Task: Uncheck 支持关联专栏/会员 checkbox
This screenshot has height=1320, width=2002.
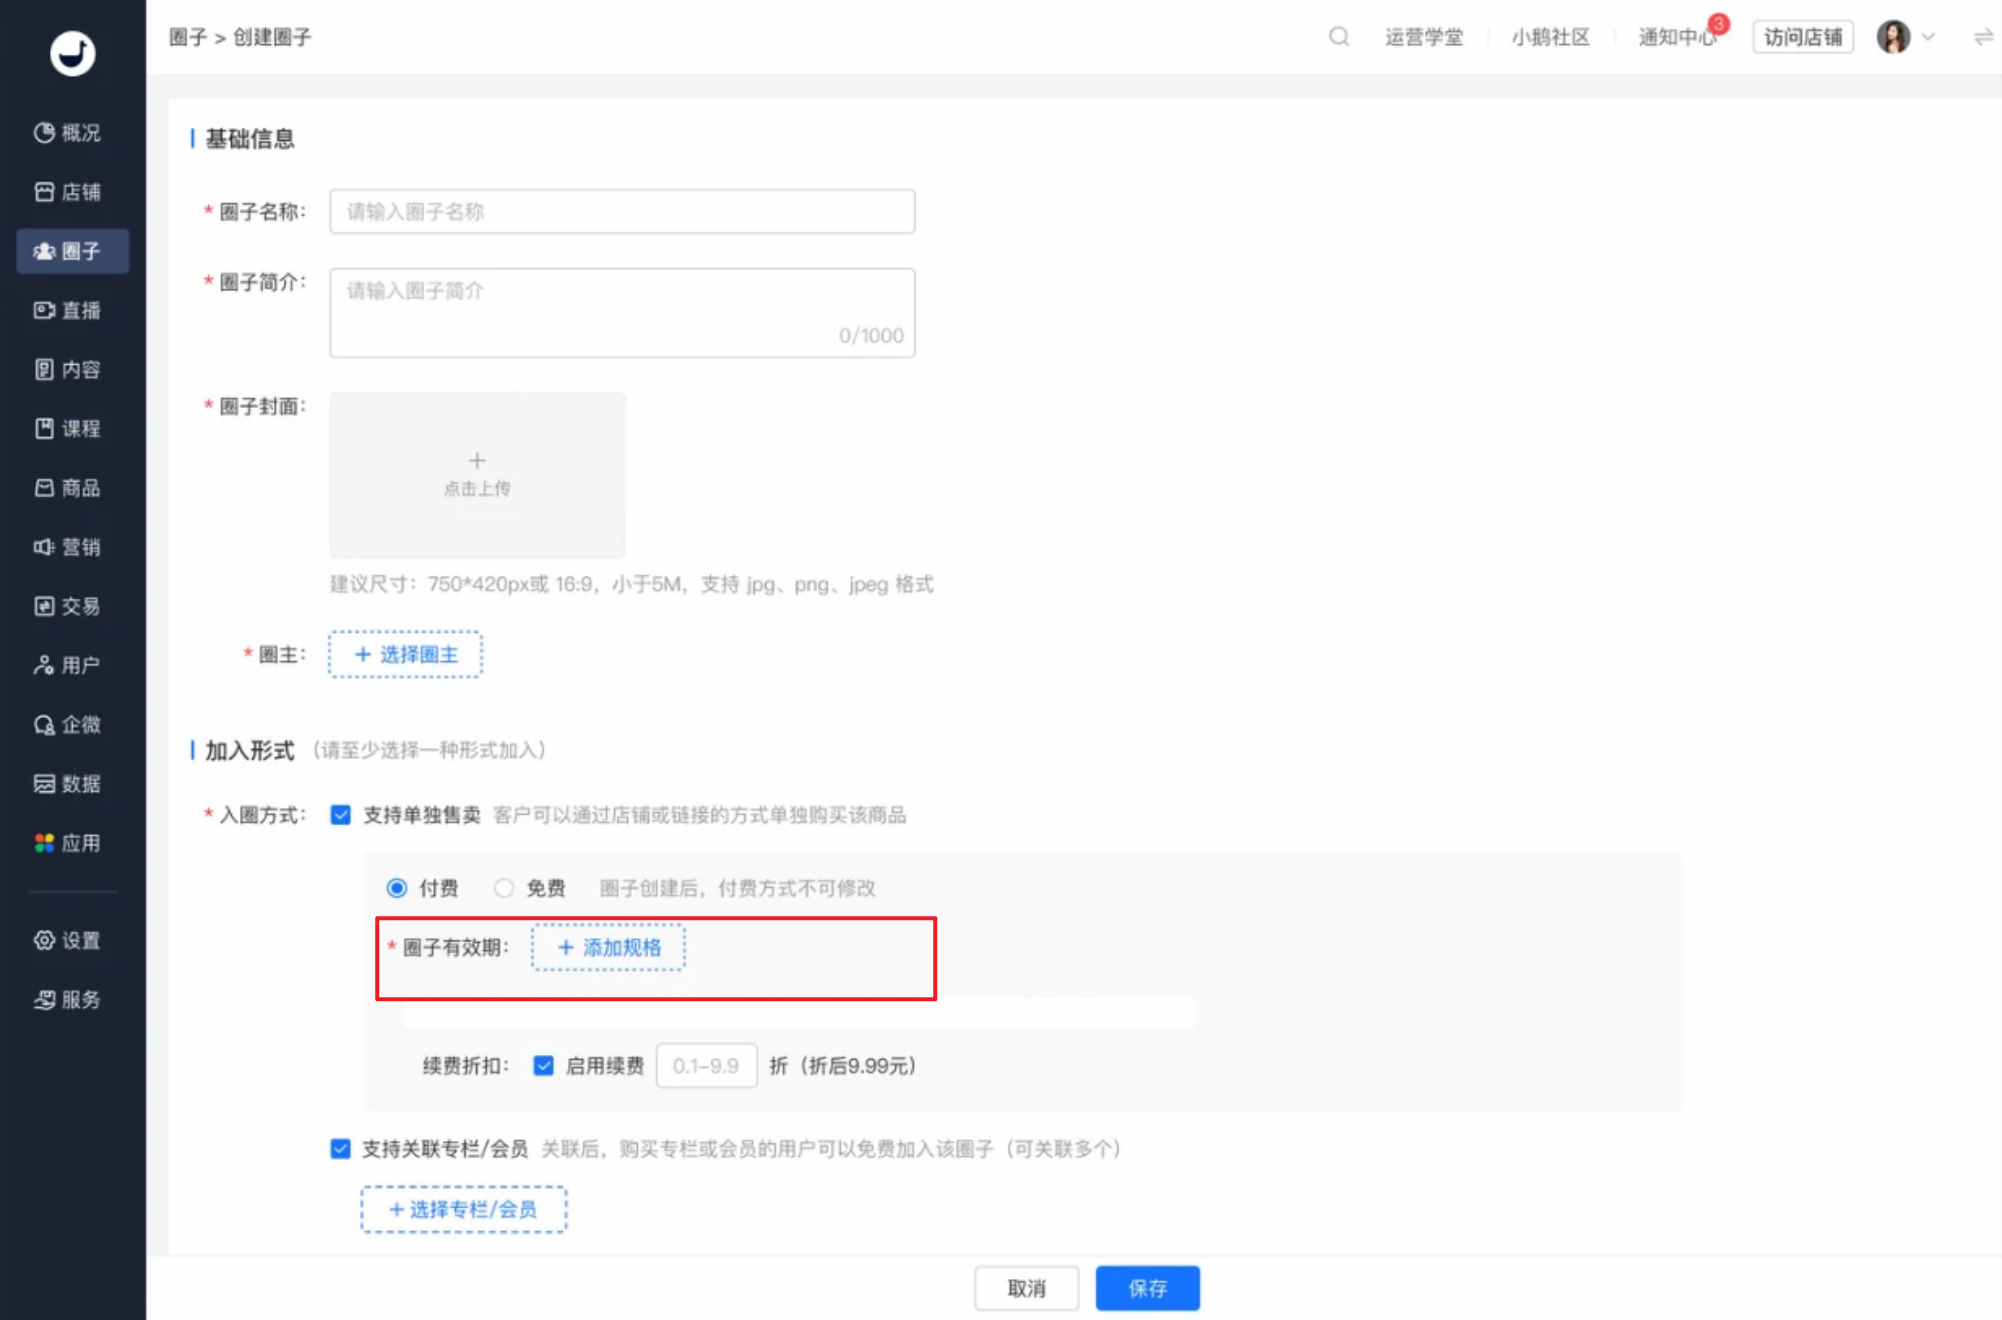Action: pos(341,1148)
